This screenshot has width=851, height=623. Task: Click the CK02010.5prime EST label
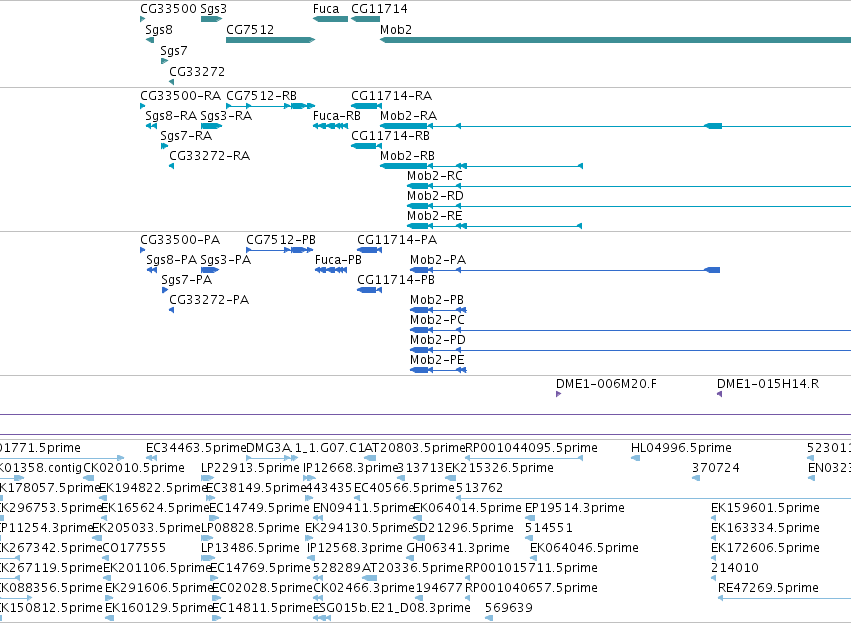pyautogui.click(x=134, y=468)
